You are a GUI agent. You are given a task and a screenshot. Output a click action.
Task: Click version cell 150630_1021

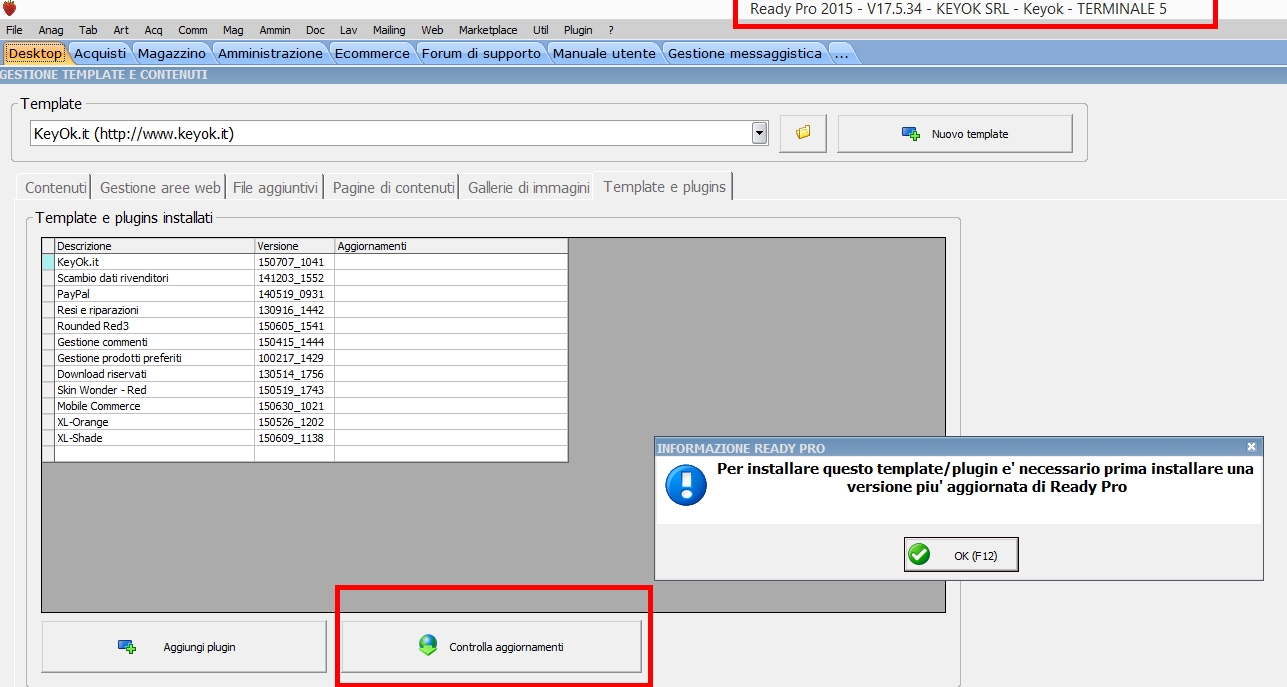click(x=294, y=406)
